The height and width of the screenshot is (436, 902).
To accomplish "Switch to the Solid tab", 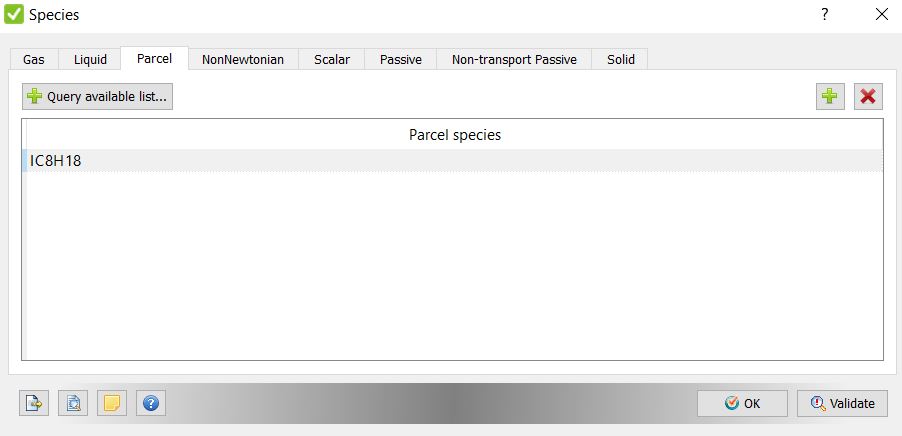I will pyautogui.click(x=621, y=59).
